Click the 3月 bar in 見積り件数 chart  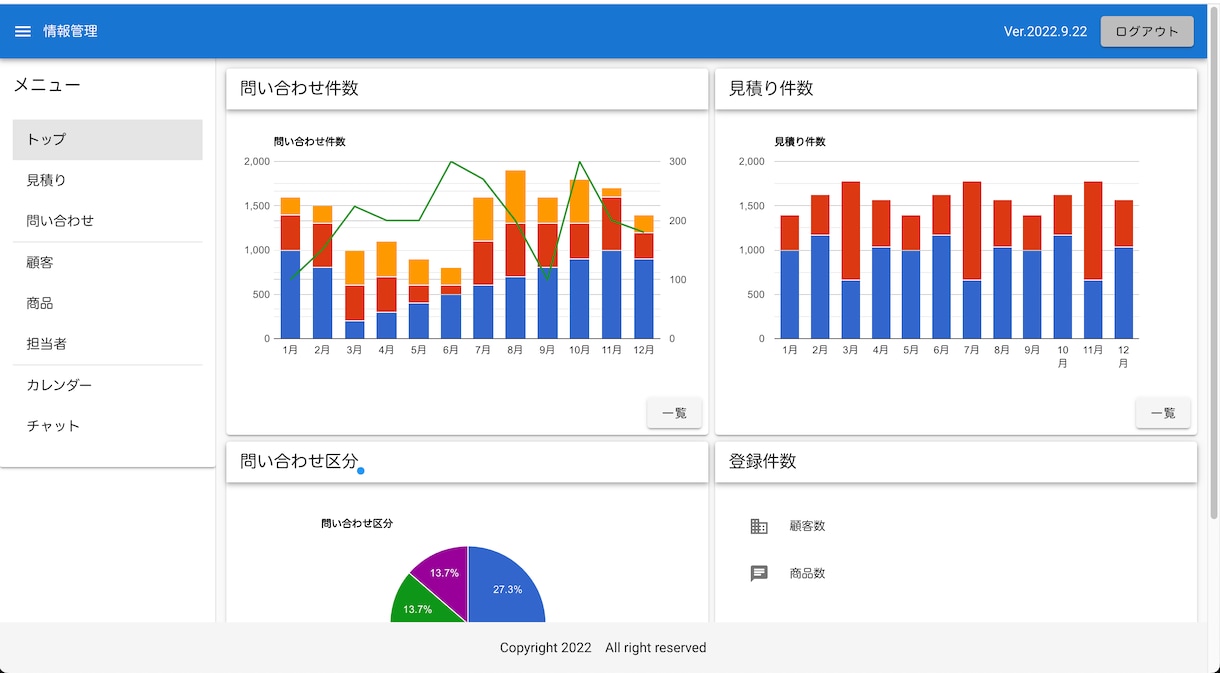(x=851, y=260)
